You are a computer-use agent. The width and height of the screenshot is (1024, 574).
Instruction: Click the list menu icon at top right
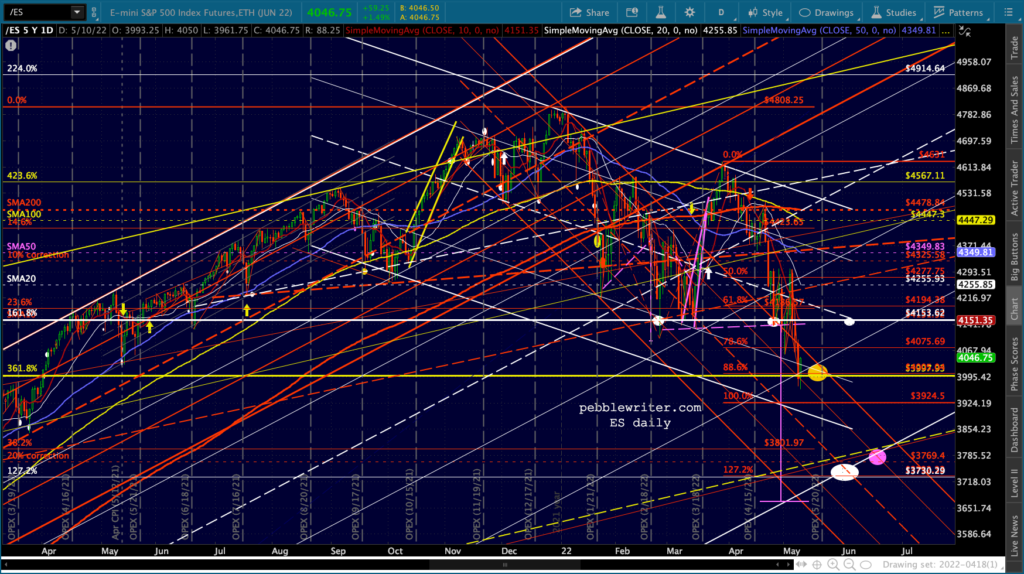coord(1008,12)
